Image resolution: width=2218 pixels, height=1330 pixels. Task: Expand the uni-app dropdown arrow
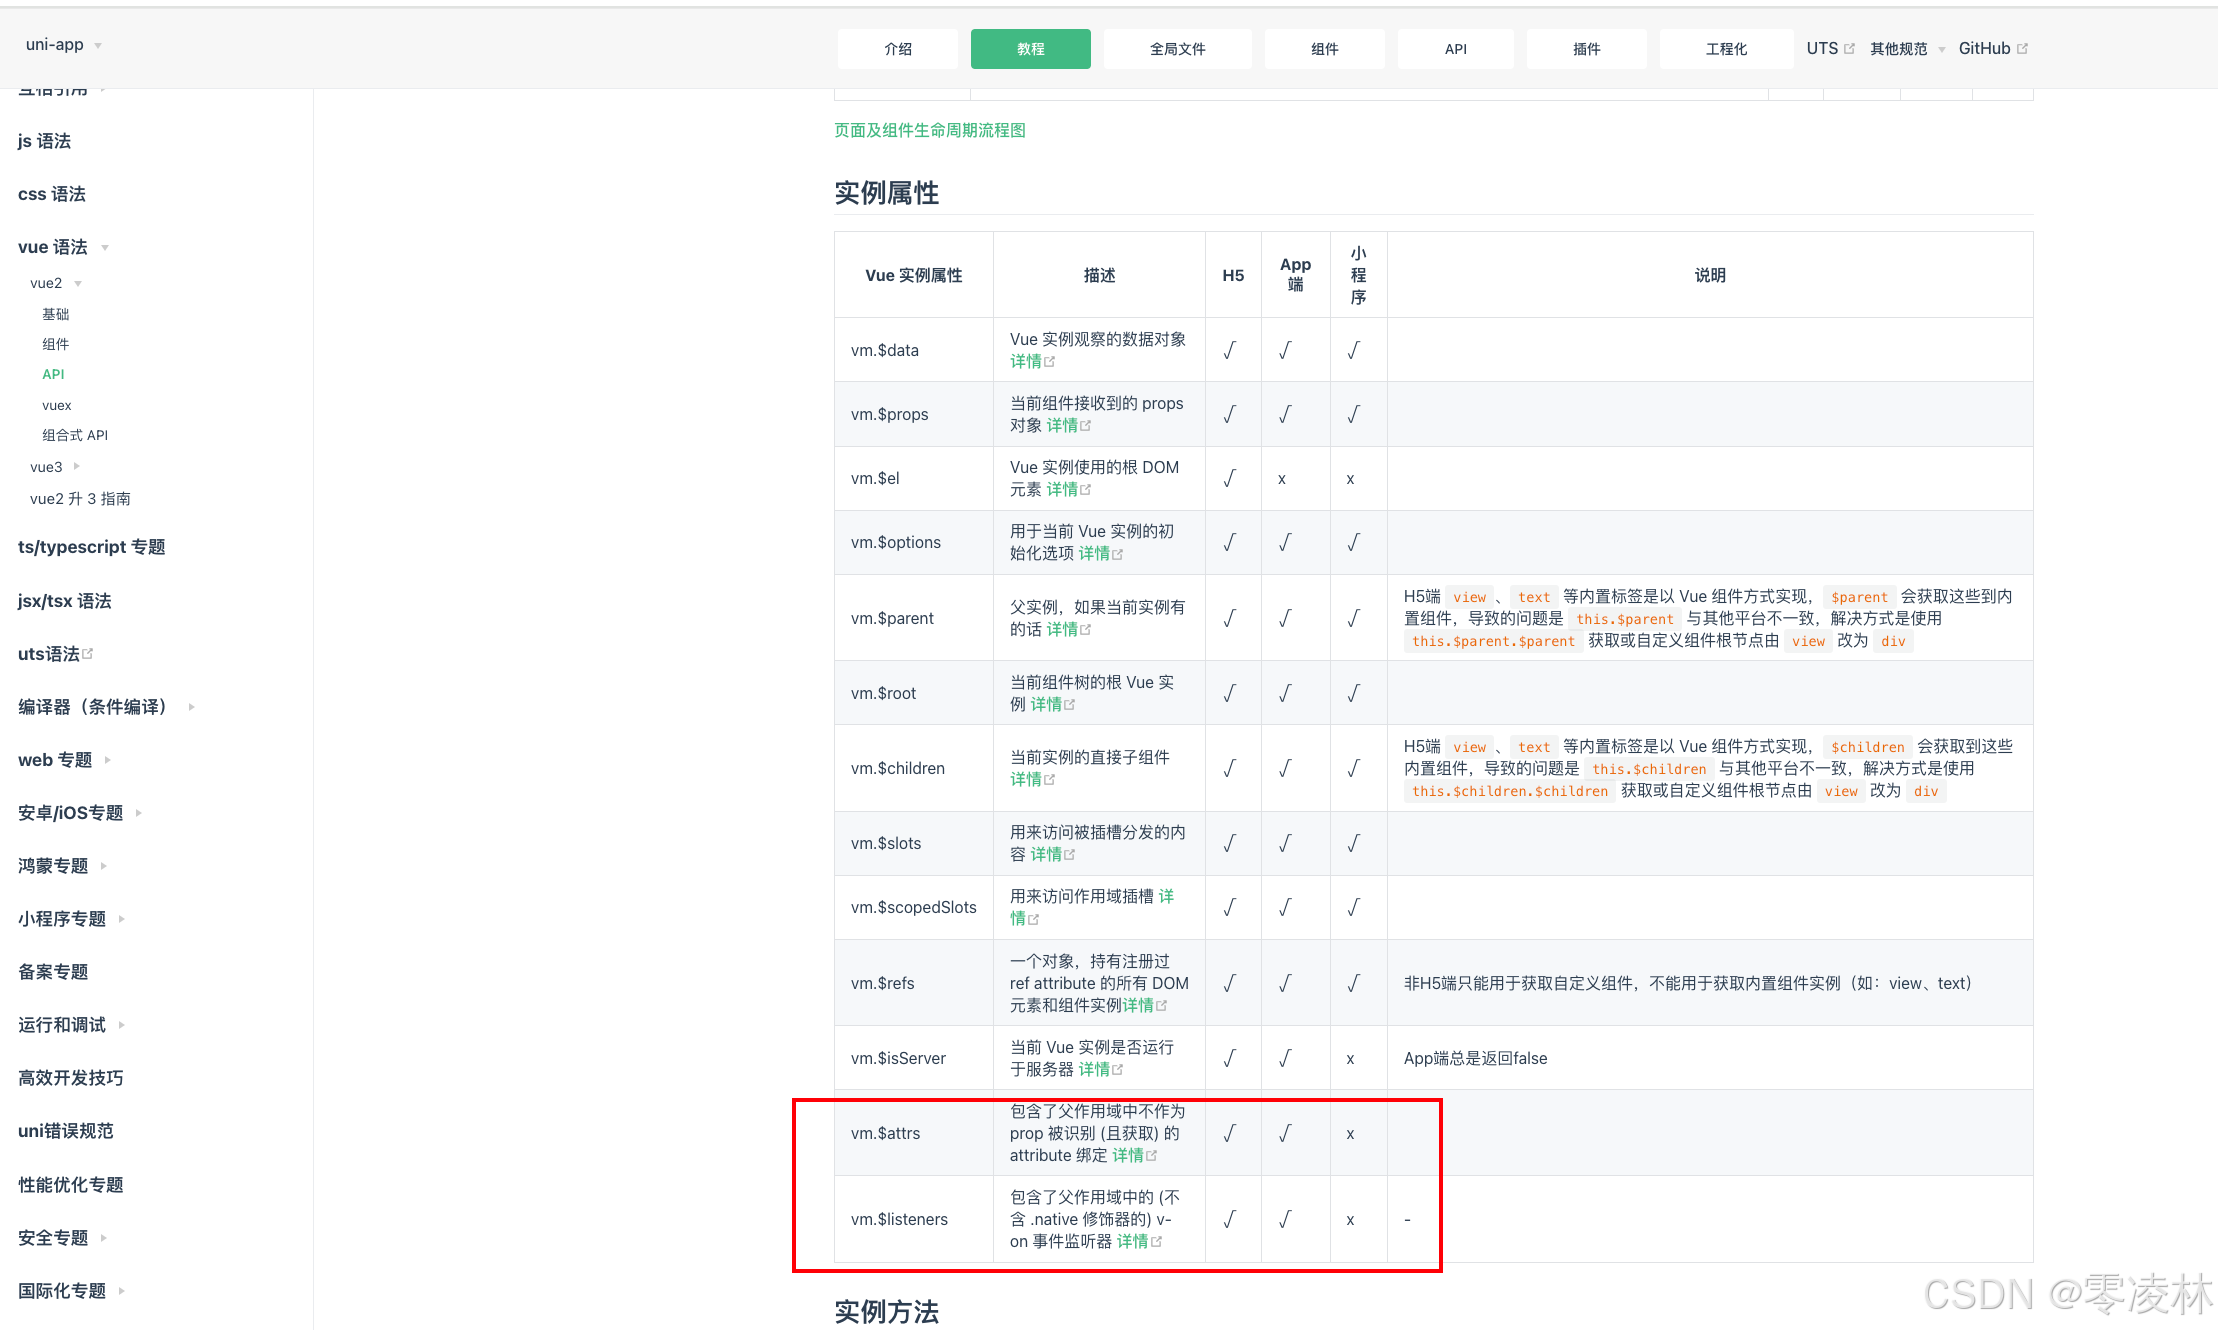tap(98, 46)
